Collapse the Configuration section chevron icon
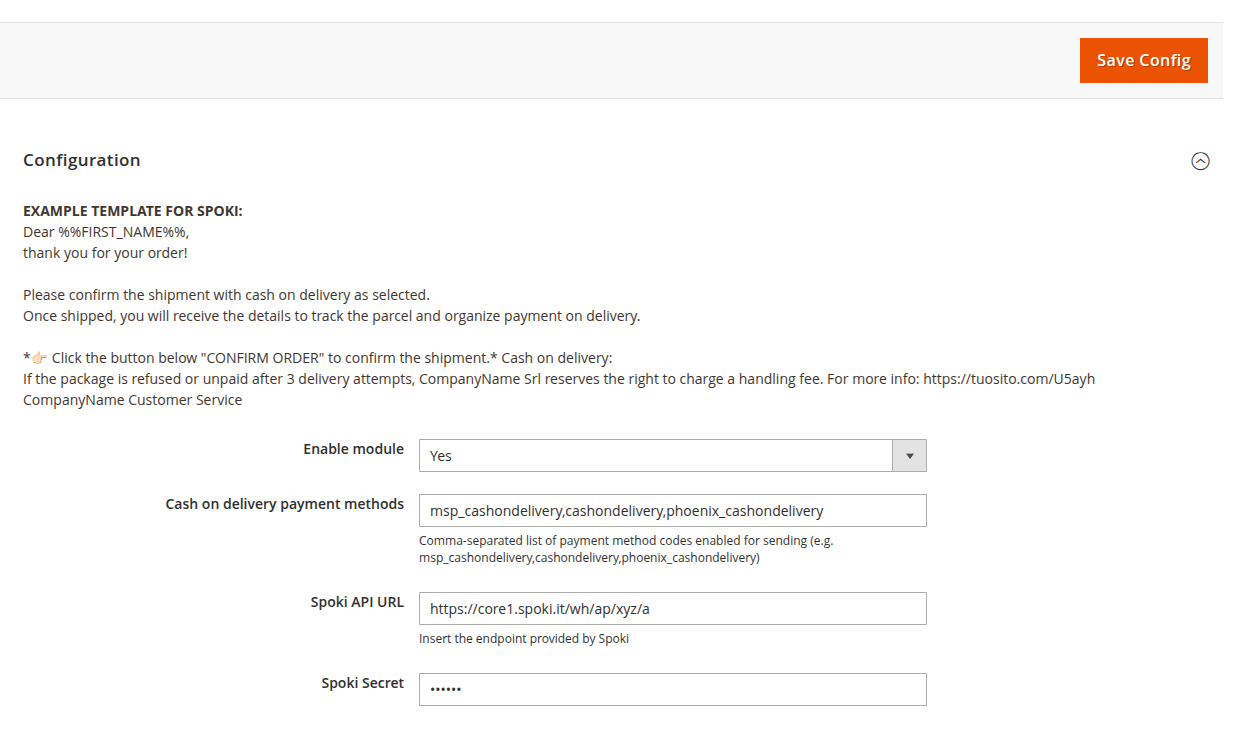This screenshot has width=1245, height=730. point(1200,161)
